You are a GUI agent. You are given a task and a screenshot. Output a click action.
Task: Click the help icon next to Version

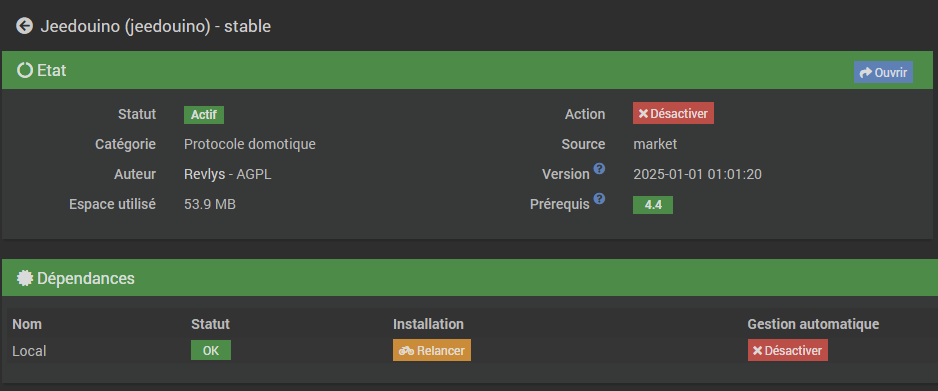[x=599, y=169]
